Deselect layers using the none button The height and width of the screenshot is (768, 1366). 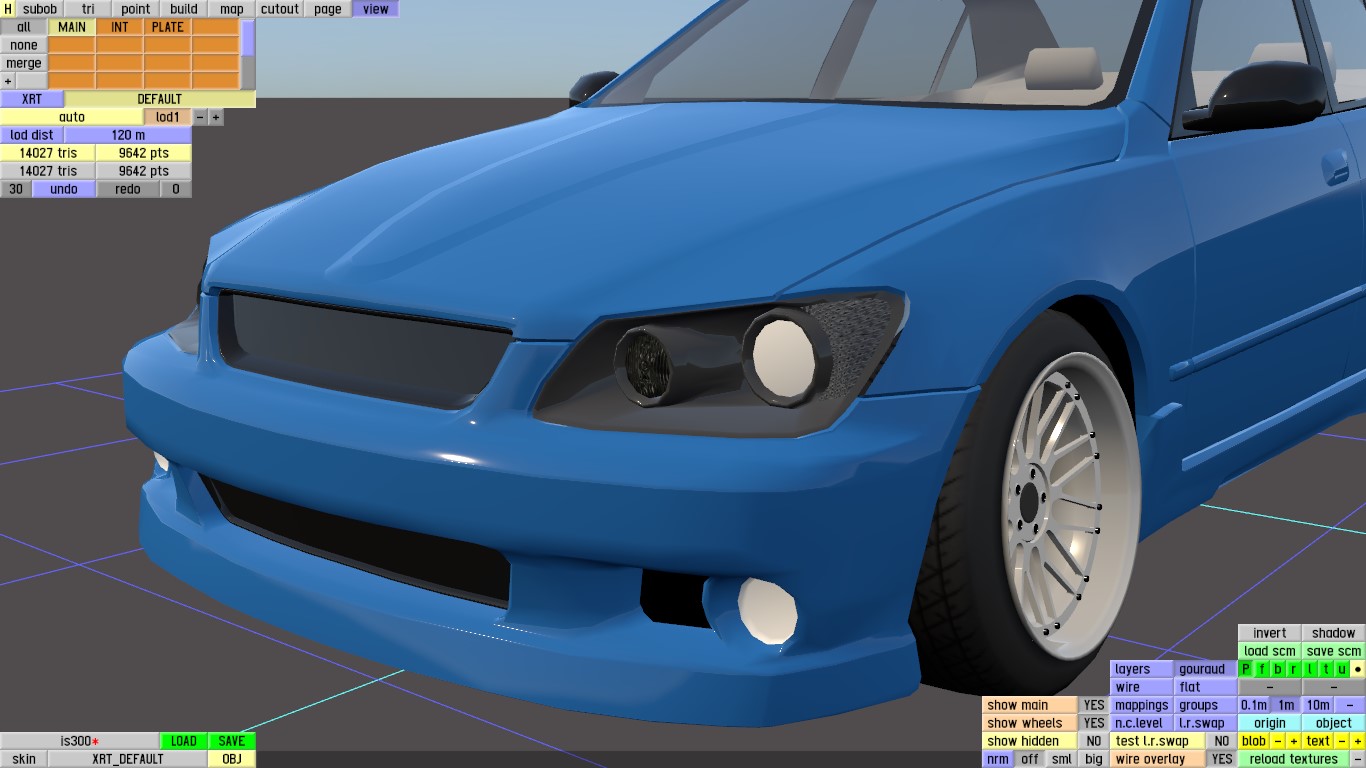pyautogui.click(x=24, y=45)
